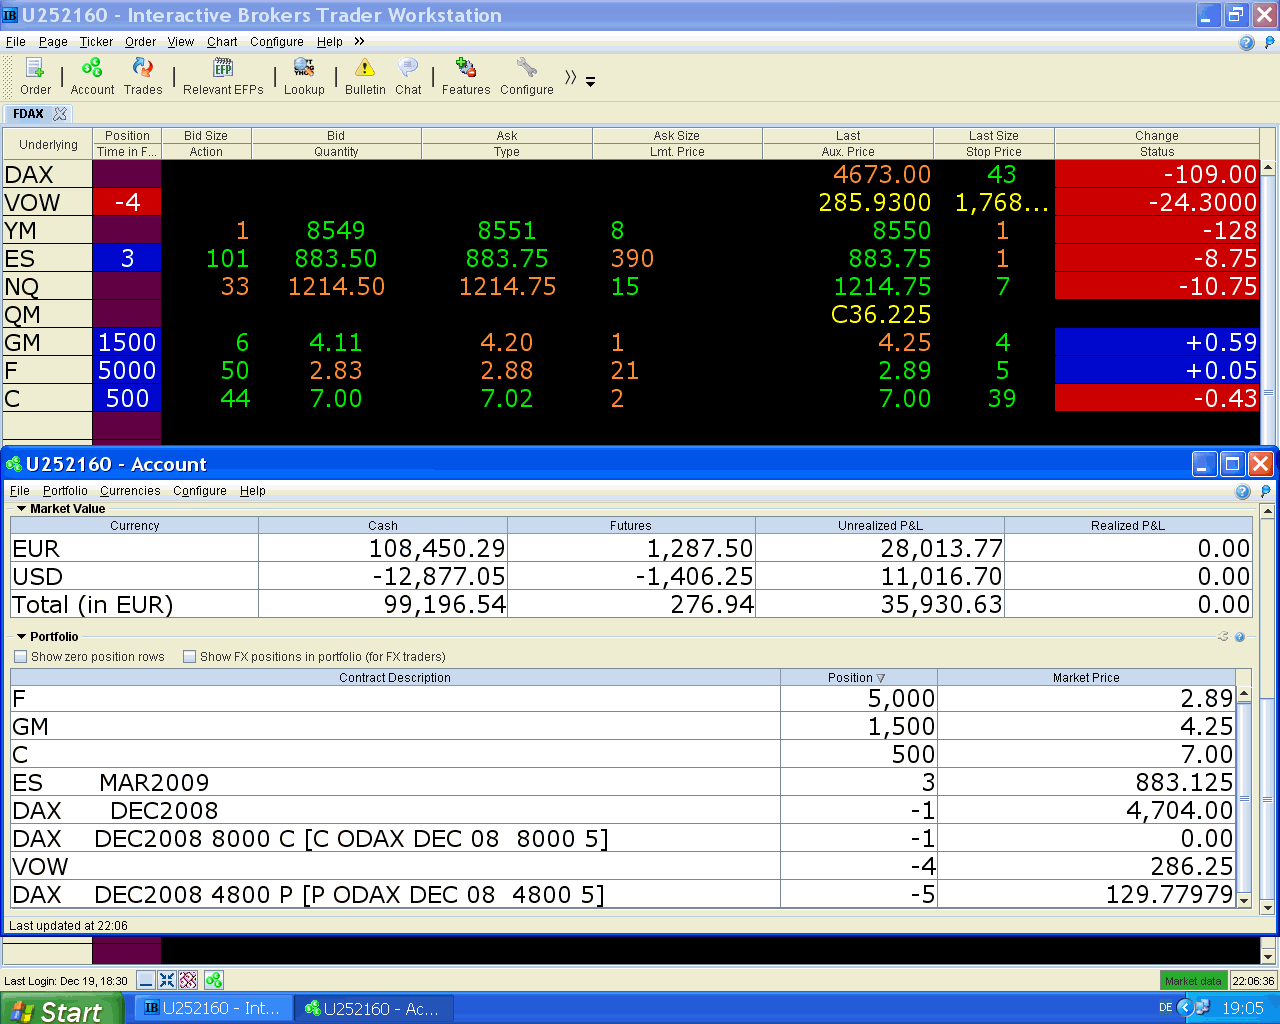Click the Unrealized P&L column header
This screenshot has width=1280, height=1024.
click(x=880, y=526)
